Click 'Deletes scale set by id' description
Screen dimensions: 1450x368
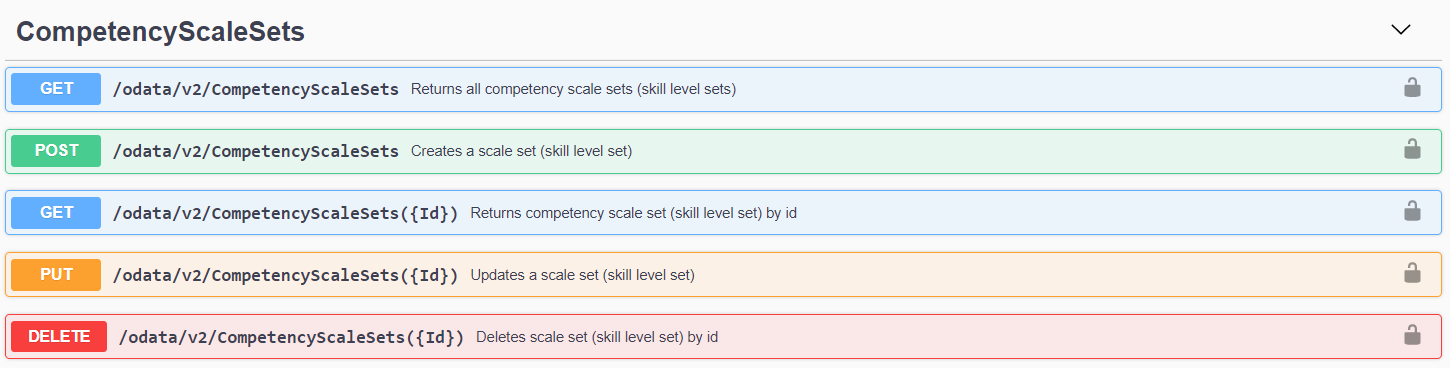pos(597,337)
